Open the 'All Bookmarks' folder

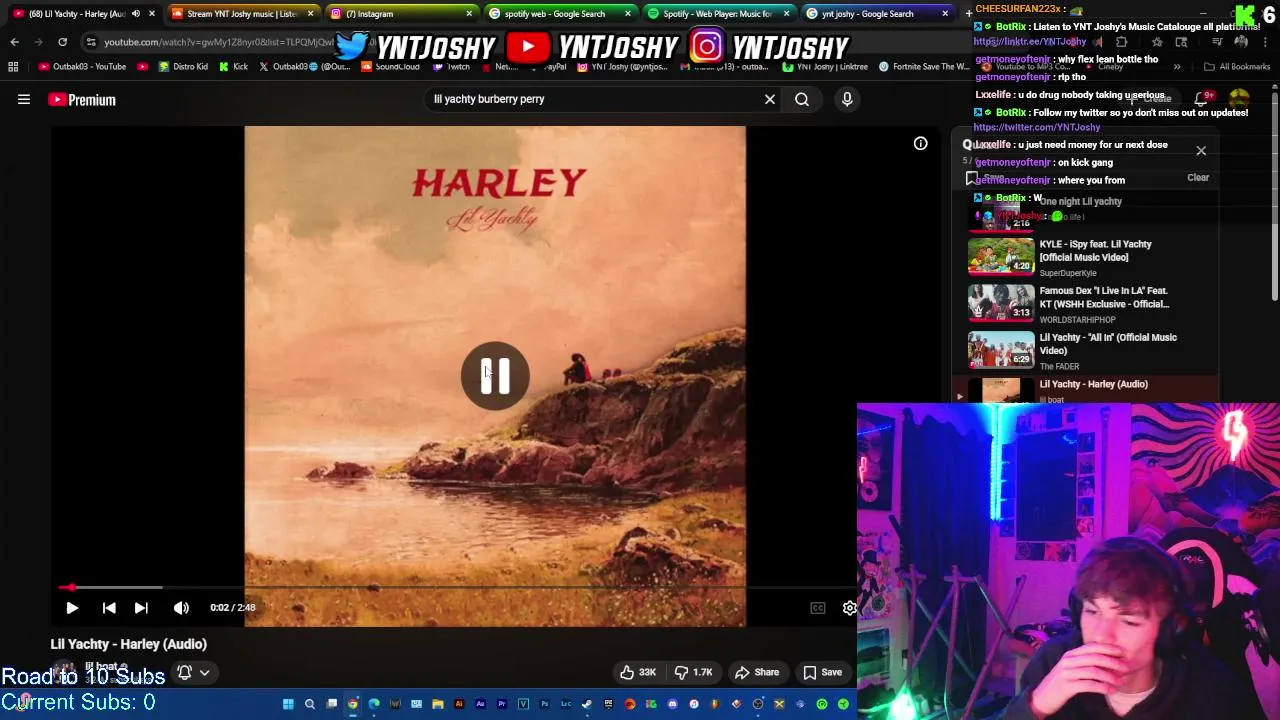coord(1237,67)
